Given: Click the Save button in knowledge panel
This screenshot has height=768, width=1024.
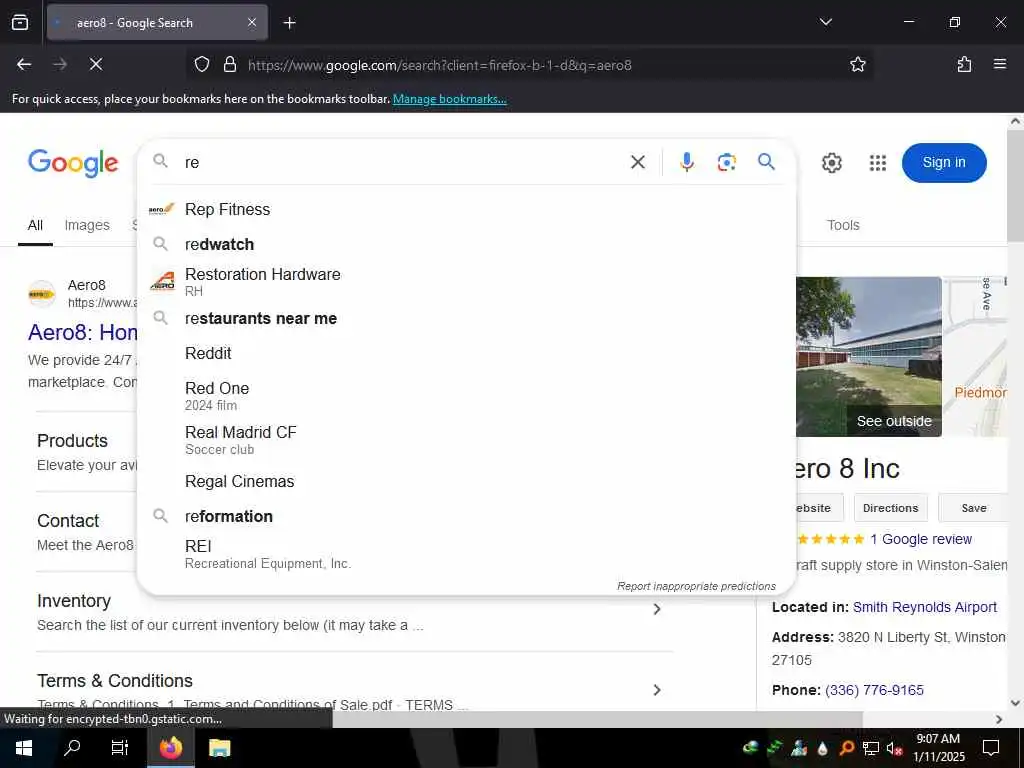Looking at the screenshot, I should click(973, 508).
